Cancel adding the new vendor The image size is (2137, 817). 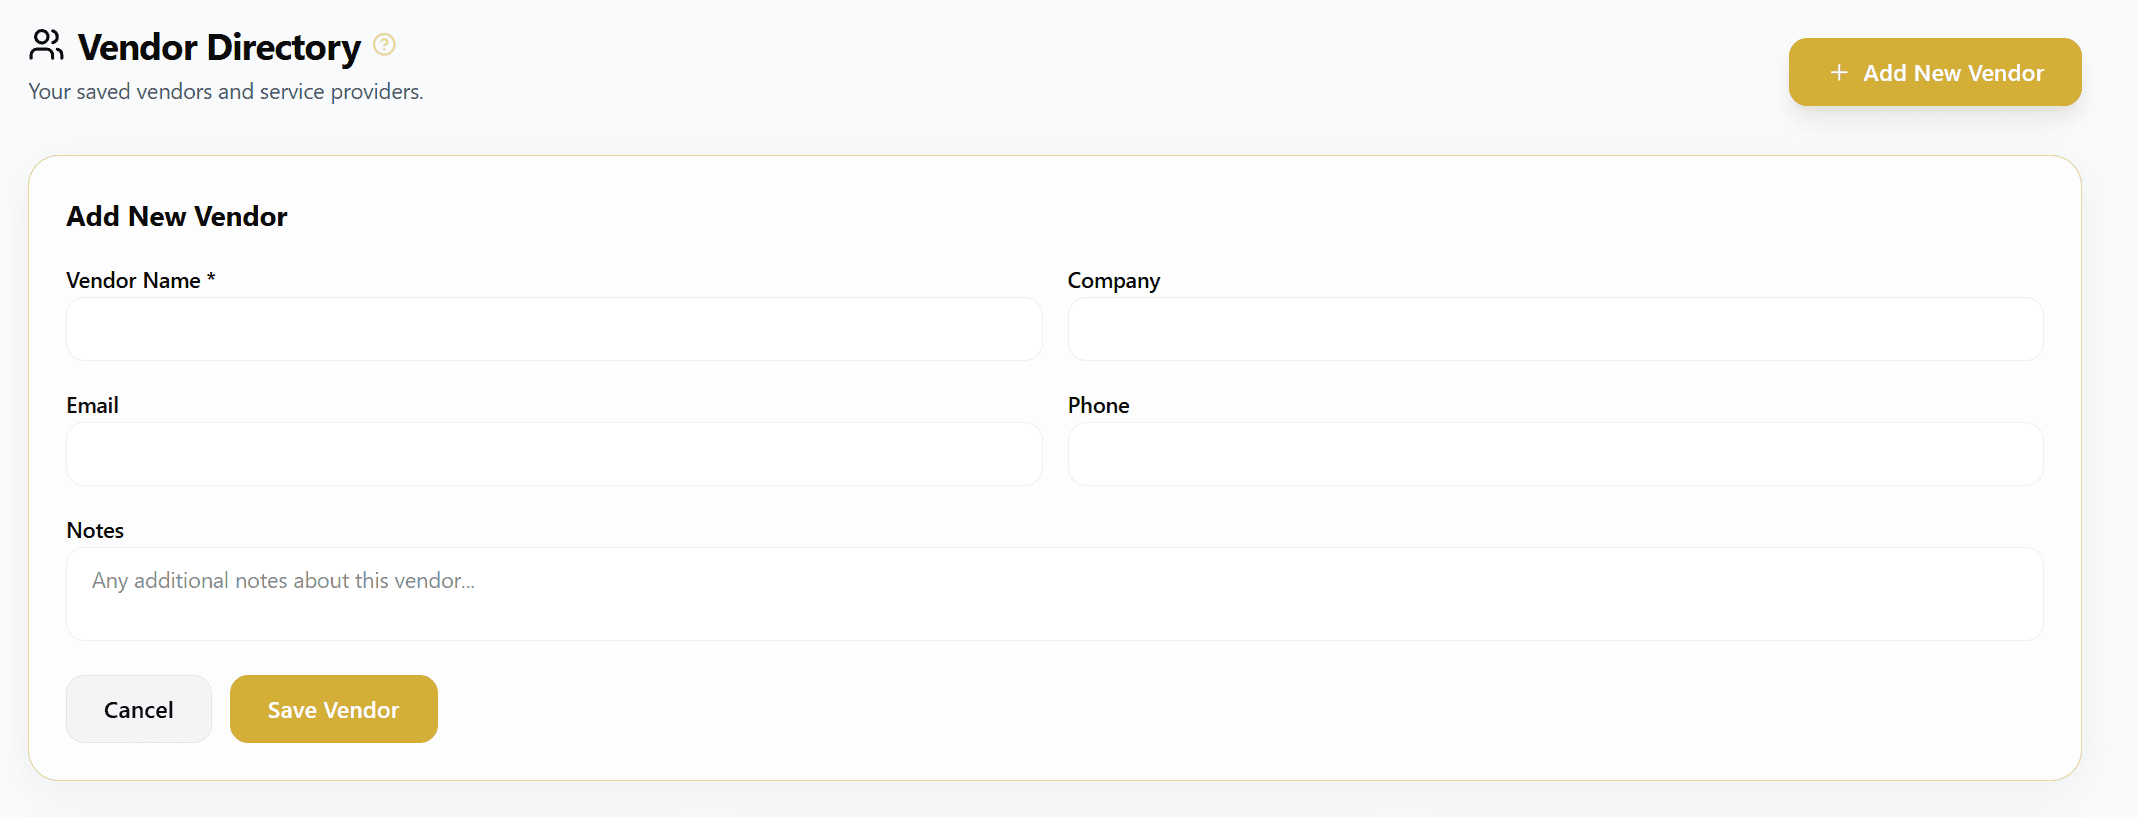pos(139,709)
